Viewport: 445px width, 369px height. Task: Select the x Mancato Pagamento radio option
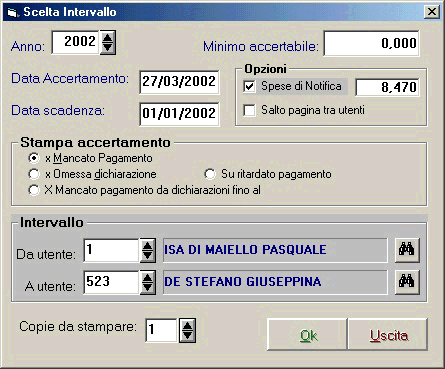(34, 158)
